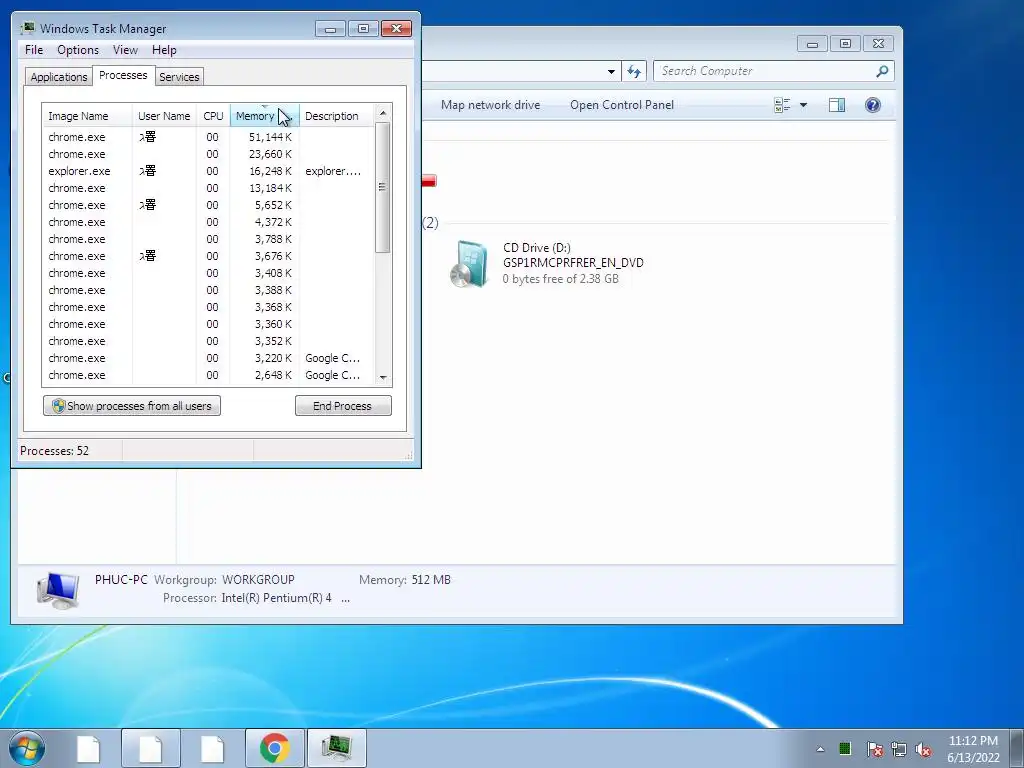The width and height of the screenshot is (1024, 768).
Task: Open the View options dropdown arrow in Explorer
Action: click(x=803, y=105)
